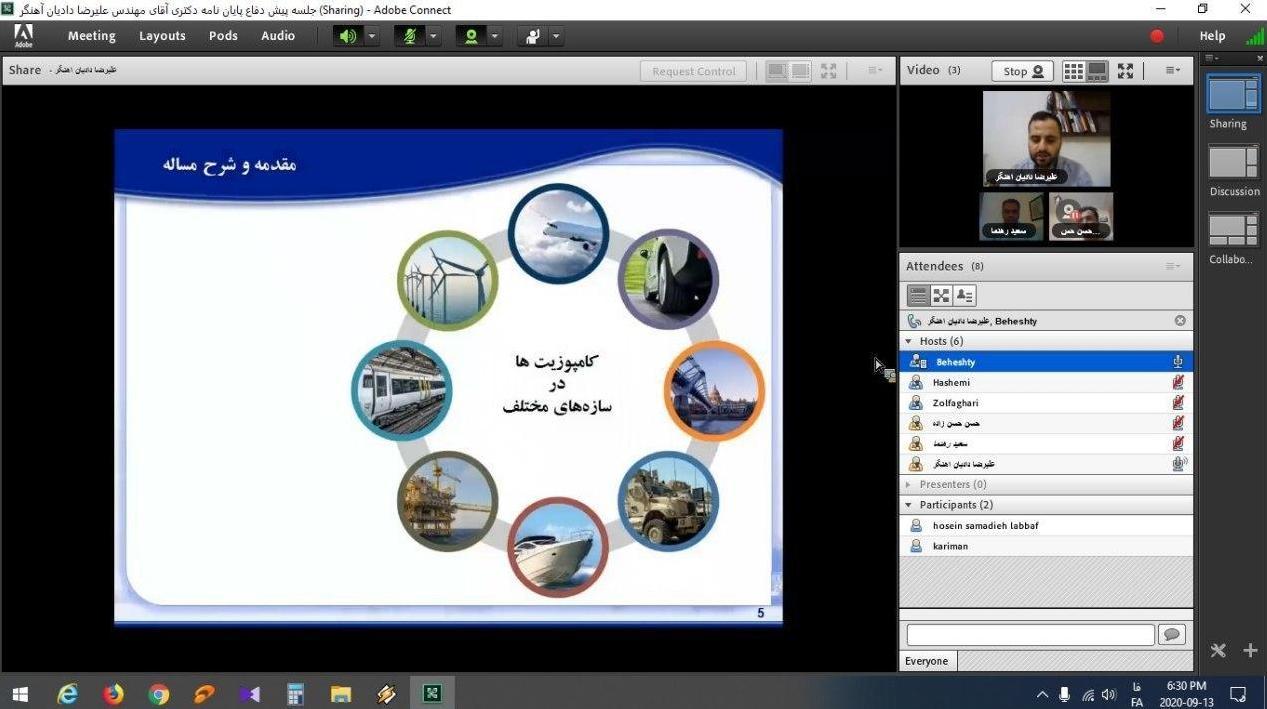Screen dimensions: 1267x709
Task: Click the send chat message icon
Action: tap(1171, 634)
